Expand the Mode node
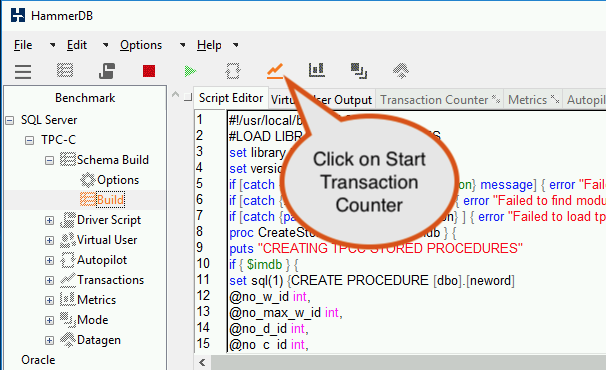This screenshot has width=606, height=370. pyautogui.click(x=49, y=321)
